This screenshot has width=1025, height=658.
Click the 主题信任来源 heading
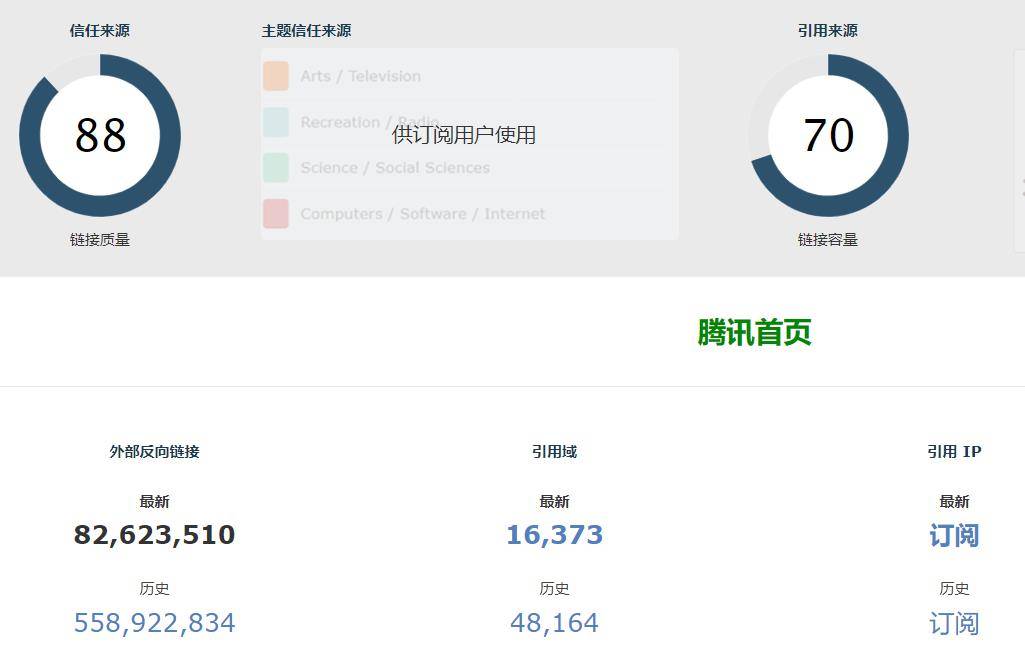307,31
